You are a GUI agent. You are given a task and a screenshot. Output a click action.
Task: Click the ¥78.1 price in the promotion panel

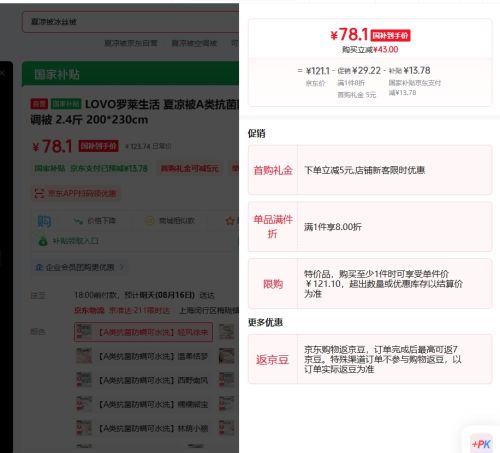pyautogui.click(x=349, y=35)
